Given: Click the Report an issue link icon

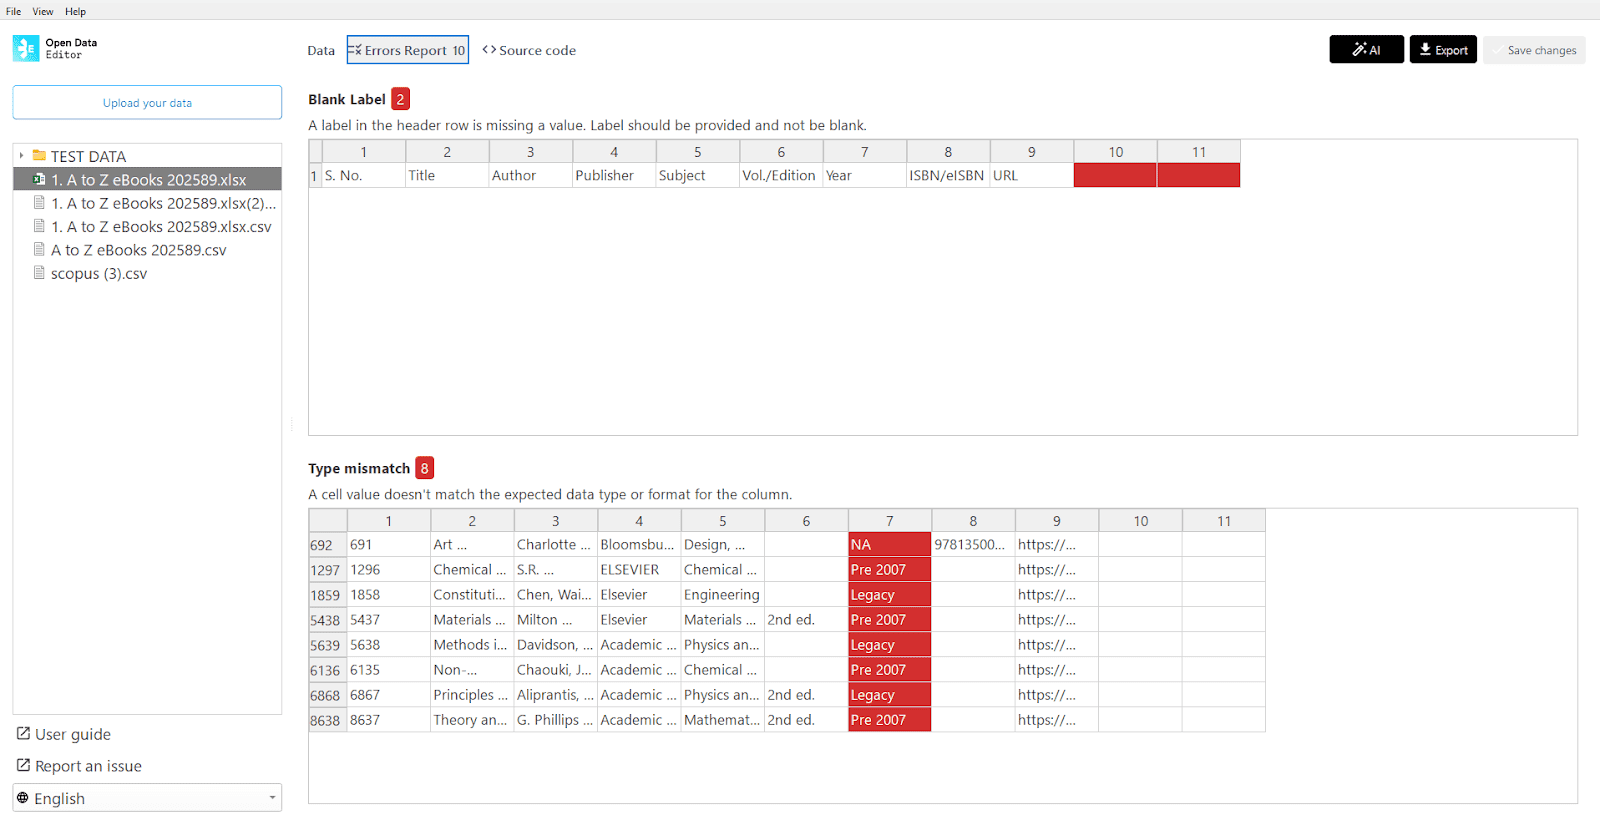Looking at the screenshot, I should pyautogui.click(x=23, y=766).
